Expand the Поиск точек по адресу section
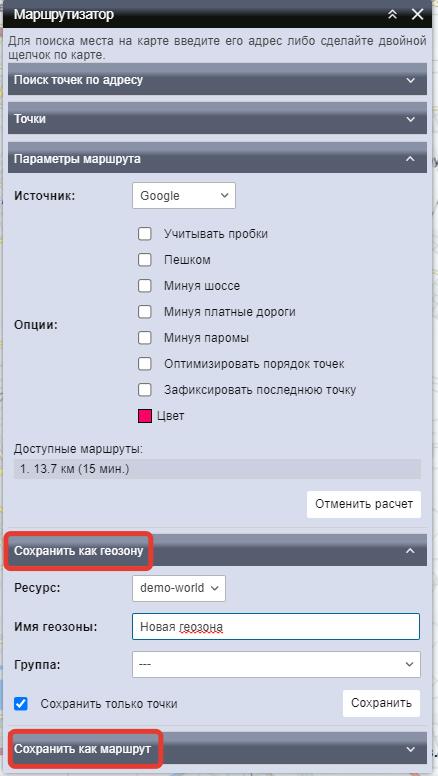 217,79
